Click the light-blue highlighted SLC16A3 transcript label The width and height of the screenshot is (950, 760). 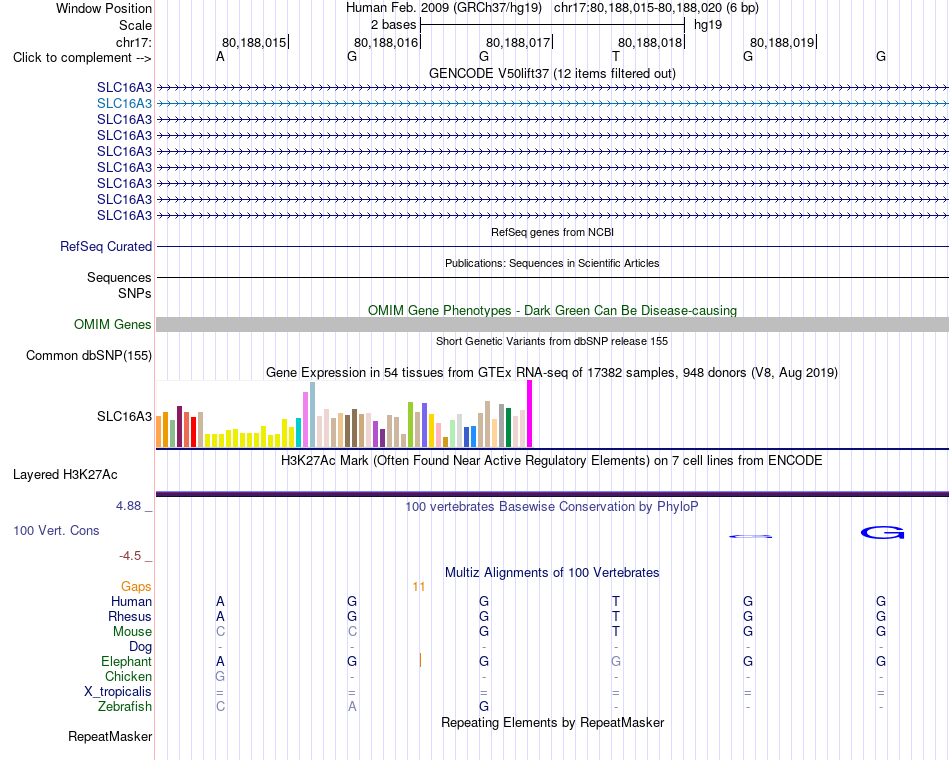(124, 104)
